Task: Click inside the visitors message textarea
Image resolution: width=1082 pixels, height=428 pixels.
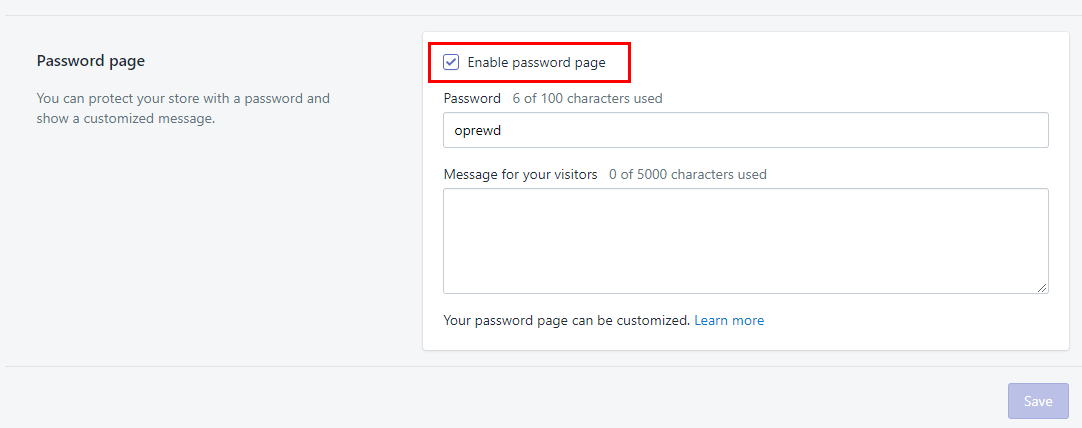Action: click(x=745, y=241)
